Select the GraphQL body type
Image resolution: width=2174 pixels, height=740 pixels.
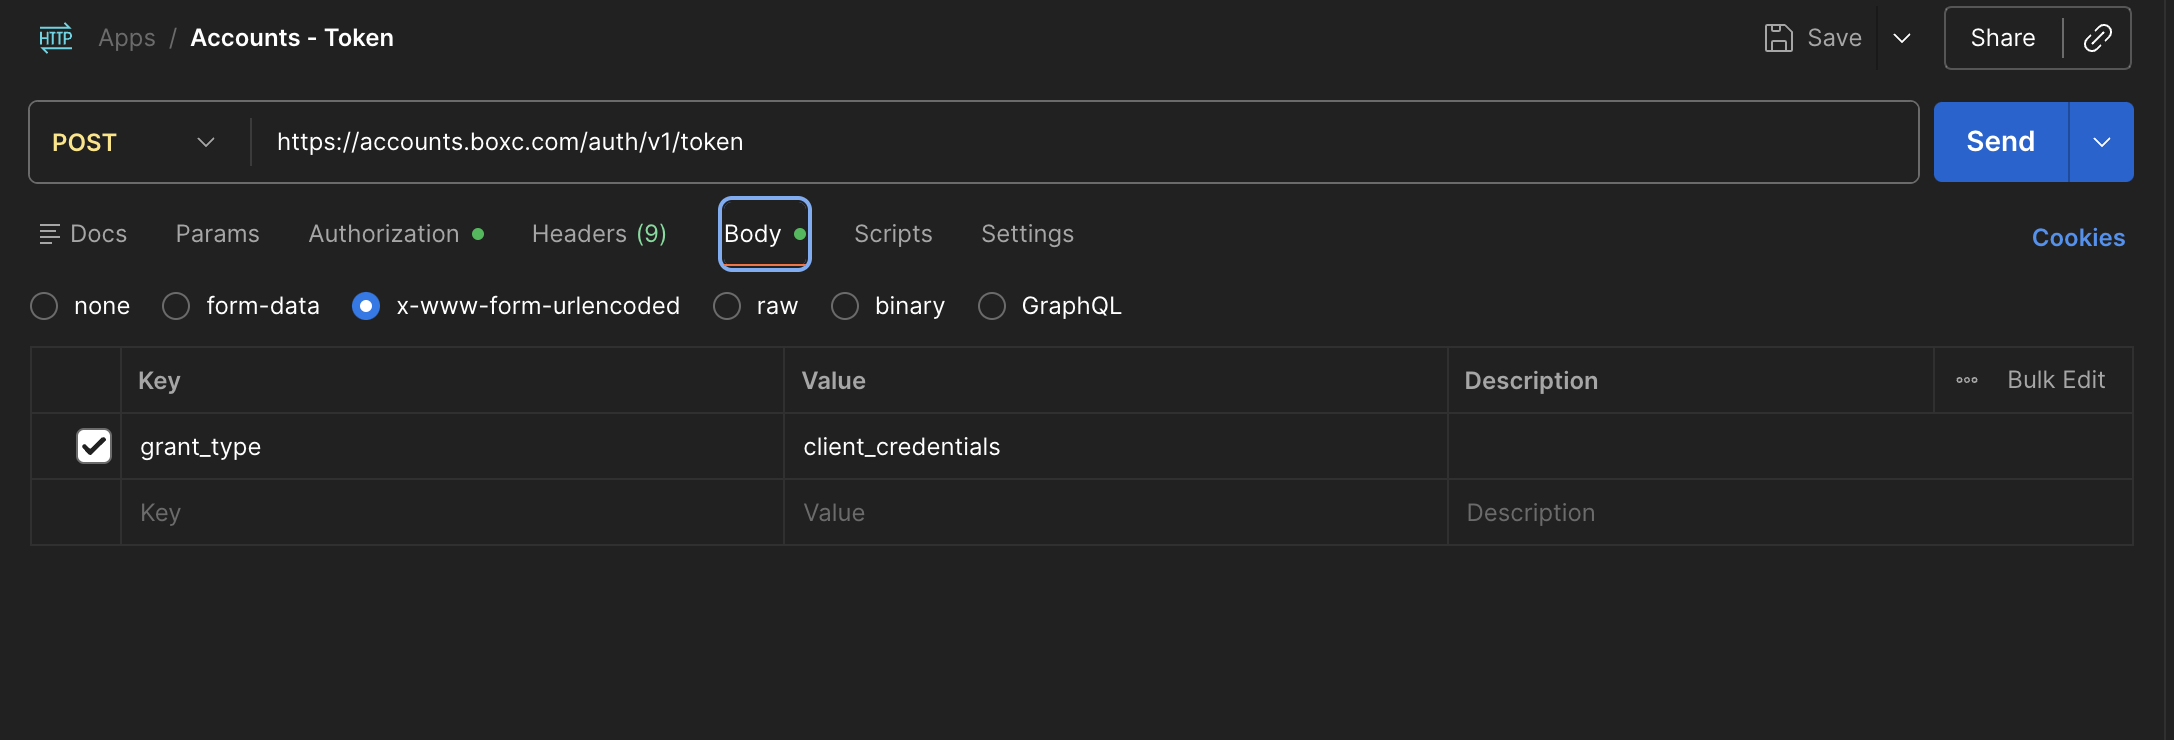coord(992,306)
